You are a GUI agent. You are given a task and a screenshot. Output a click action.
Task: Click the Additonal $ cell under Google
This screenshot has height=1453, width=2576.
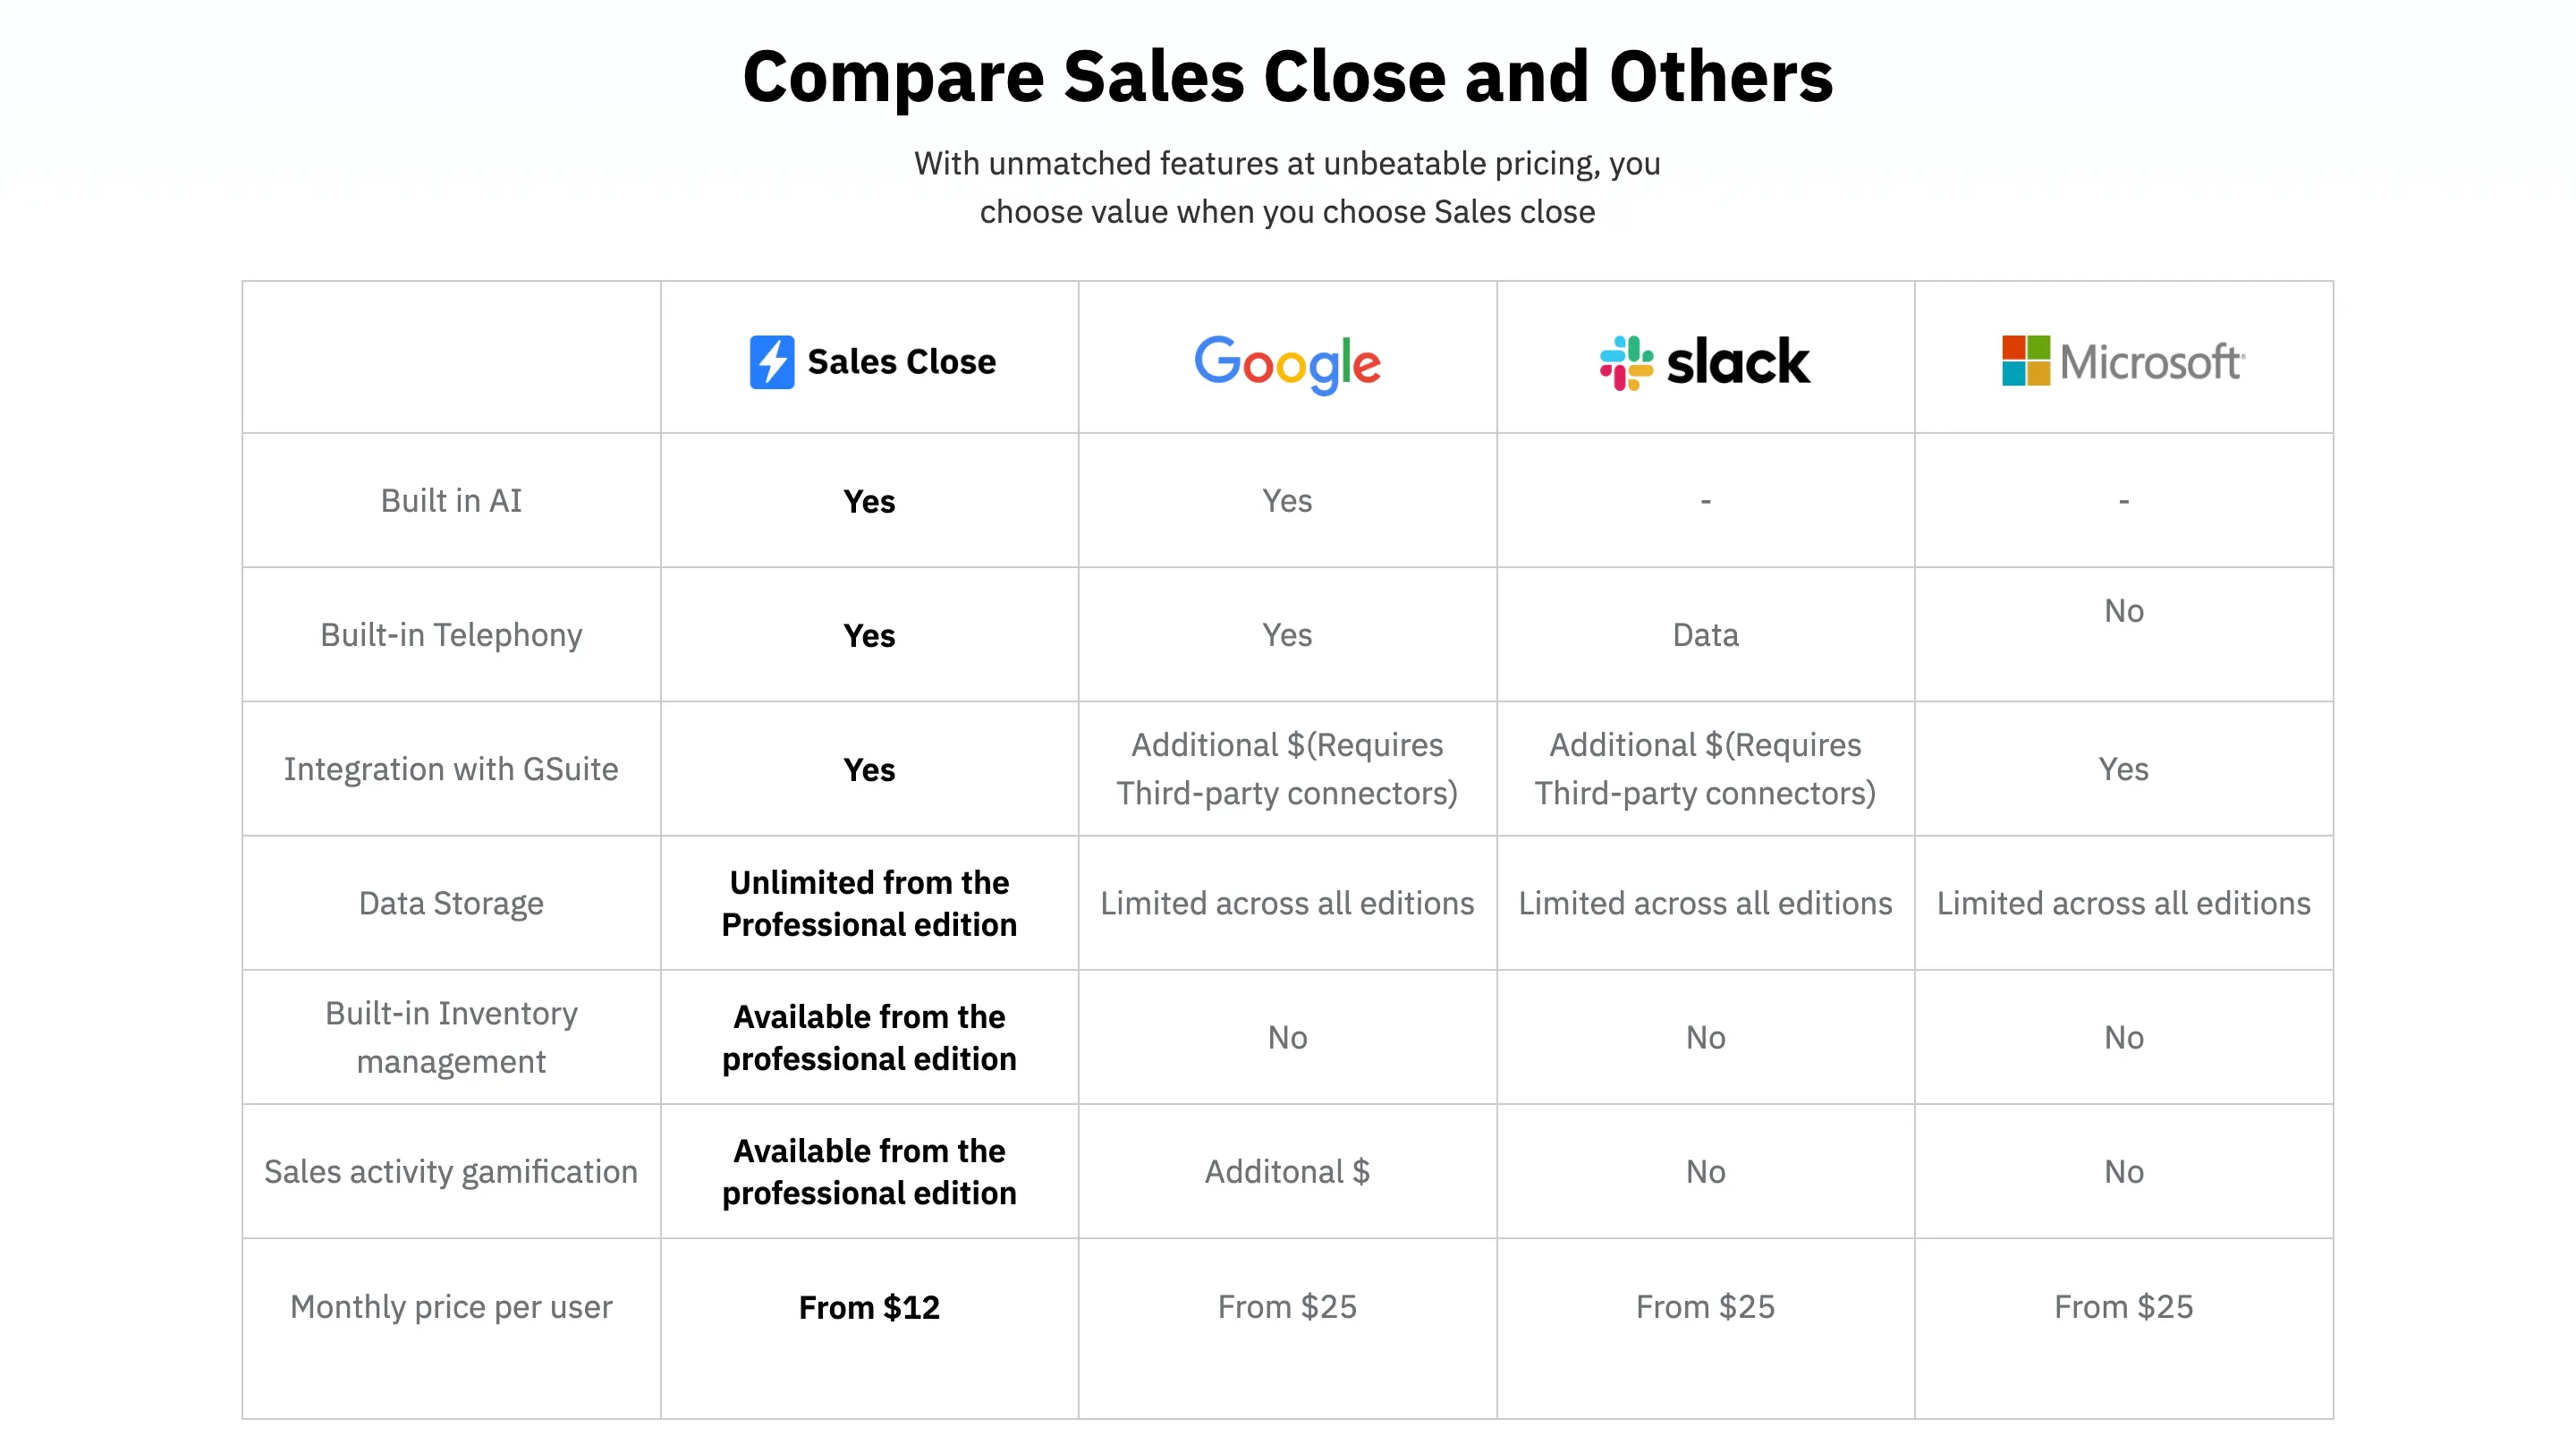click(1287, 1171)
